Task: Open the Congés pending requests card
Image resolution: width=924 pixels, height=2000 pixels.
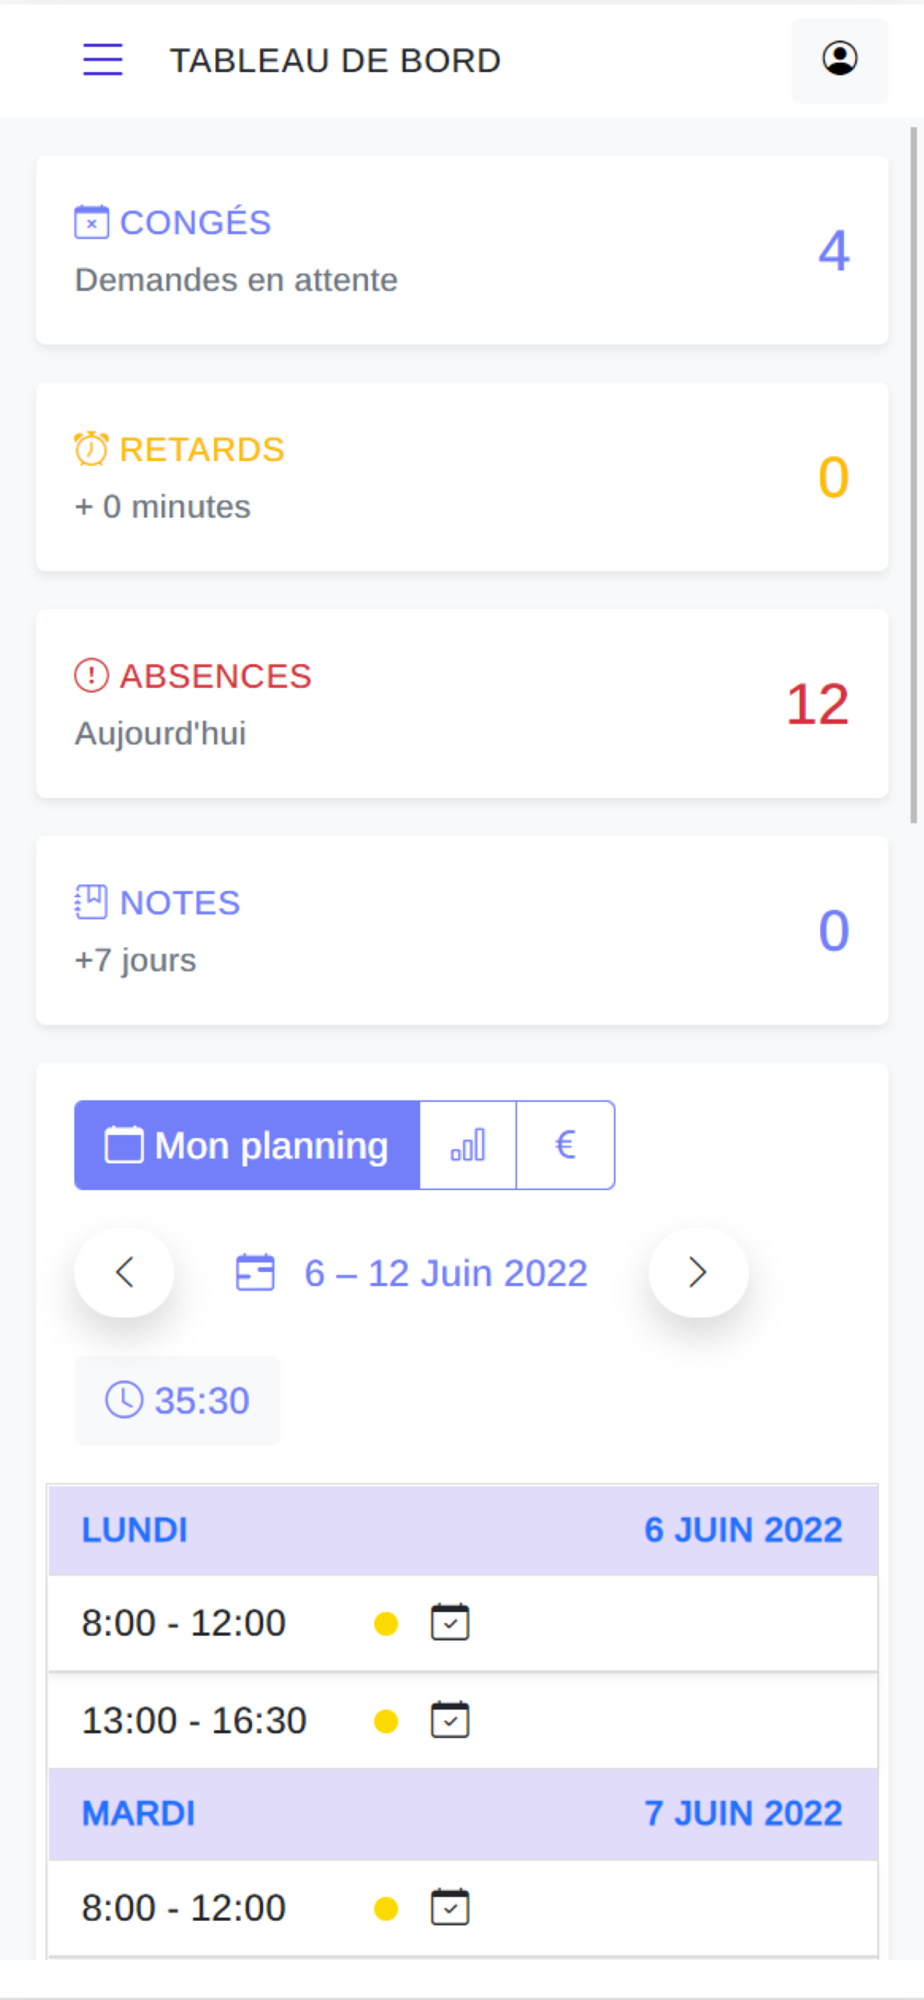Action: pyautogui.click(x=462, y=250)
